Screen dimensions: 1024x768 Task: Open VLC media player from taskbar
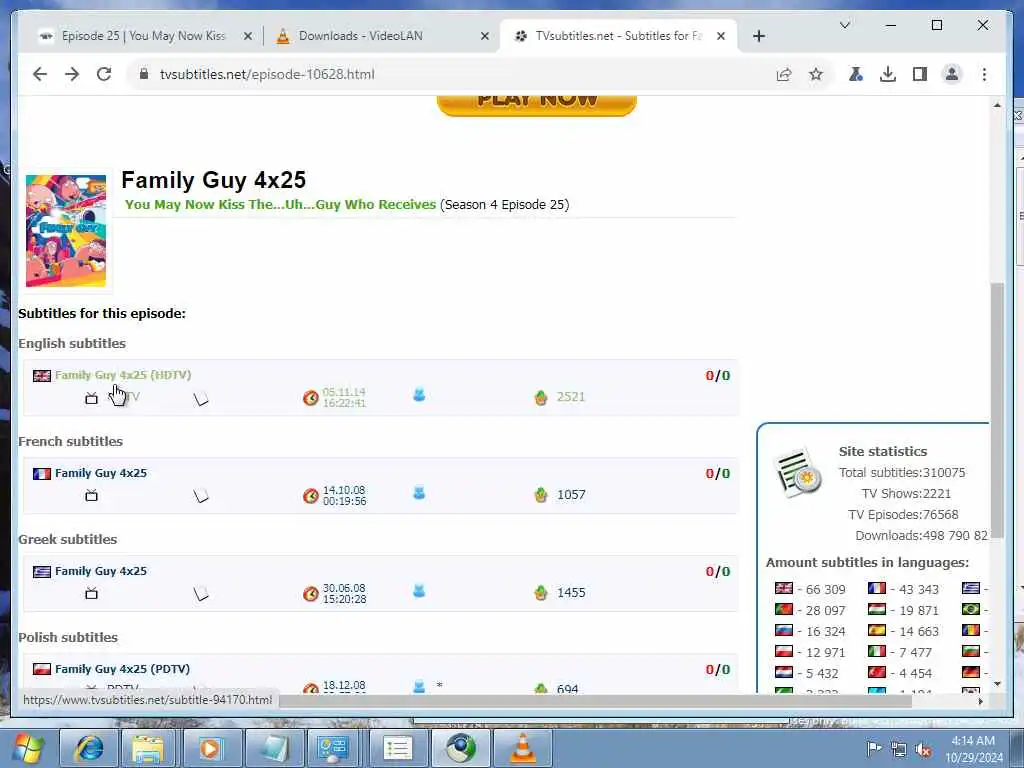coord(522,748)
